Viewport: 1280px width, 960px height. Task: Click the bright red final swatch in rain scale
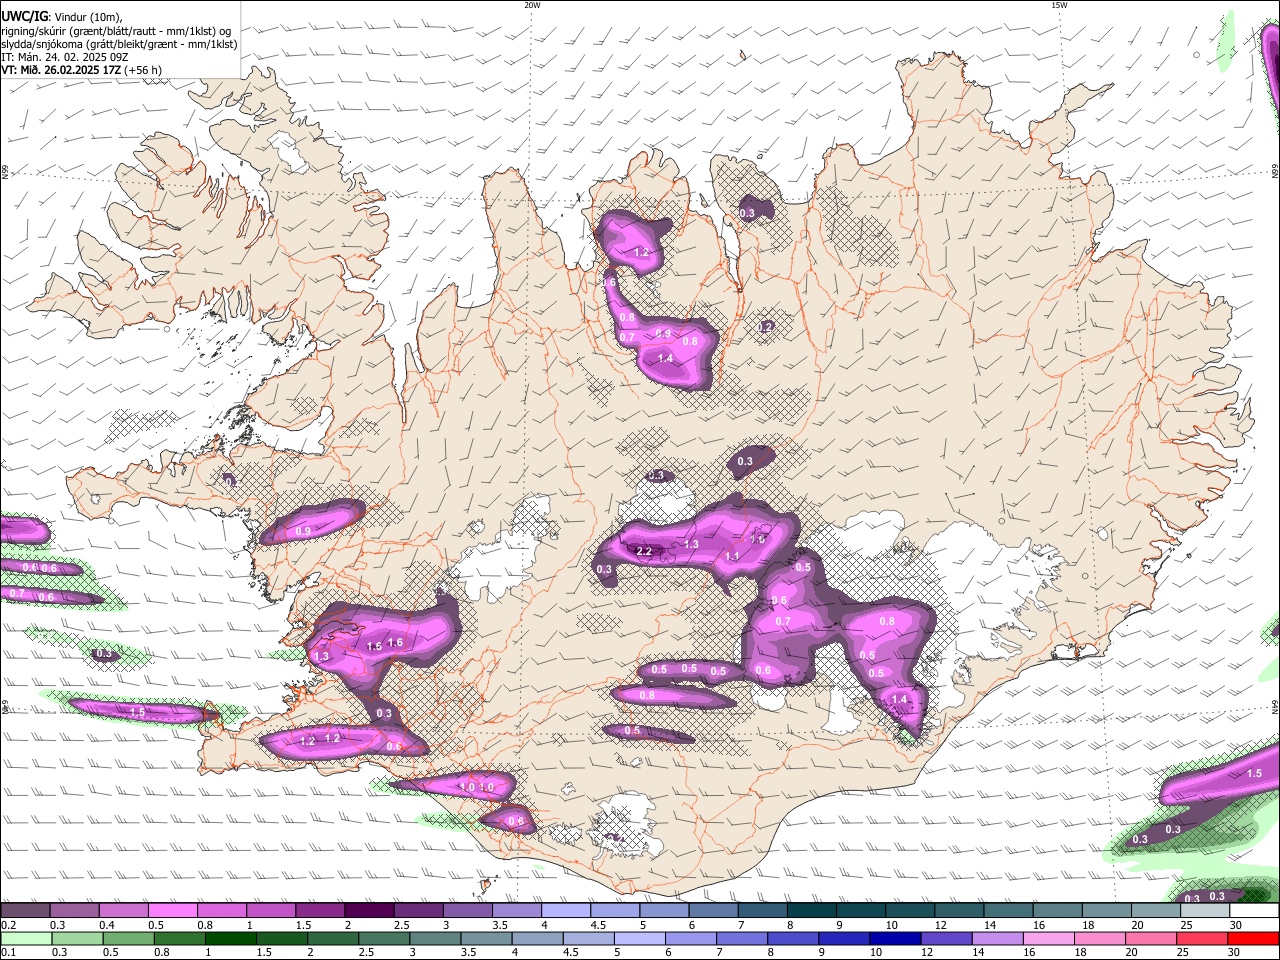pyautogui.click(x=1254, y=939)
